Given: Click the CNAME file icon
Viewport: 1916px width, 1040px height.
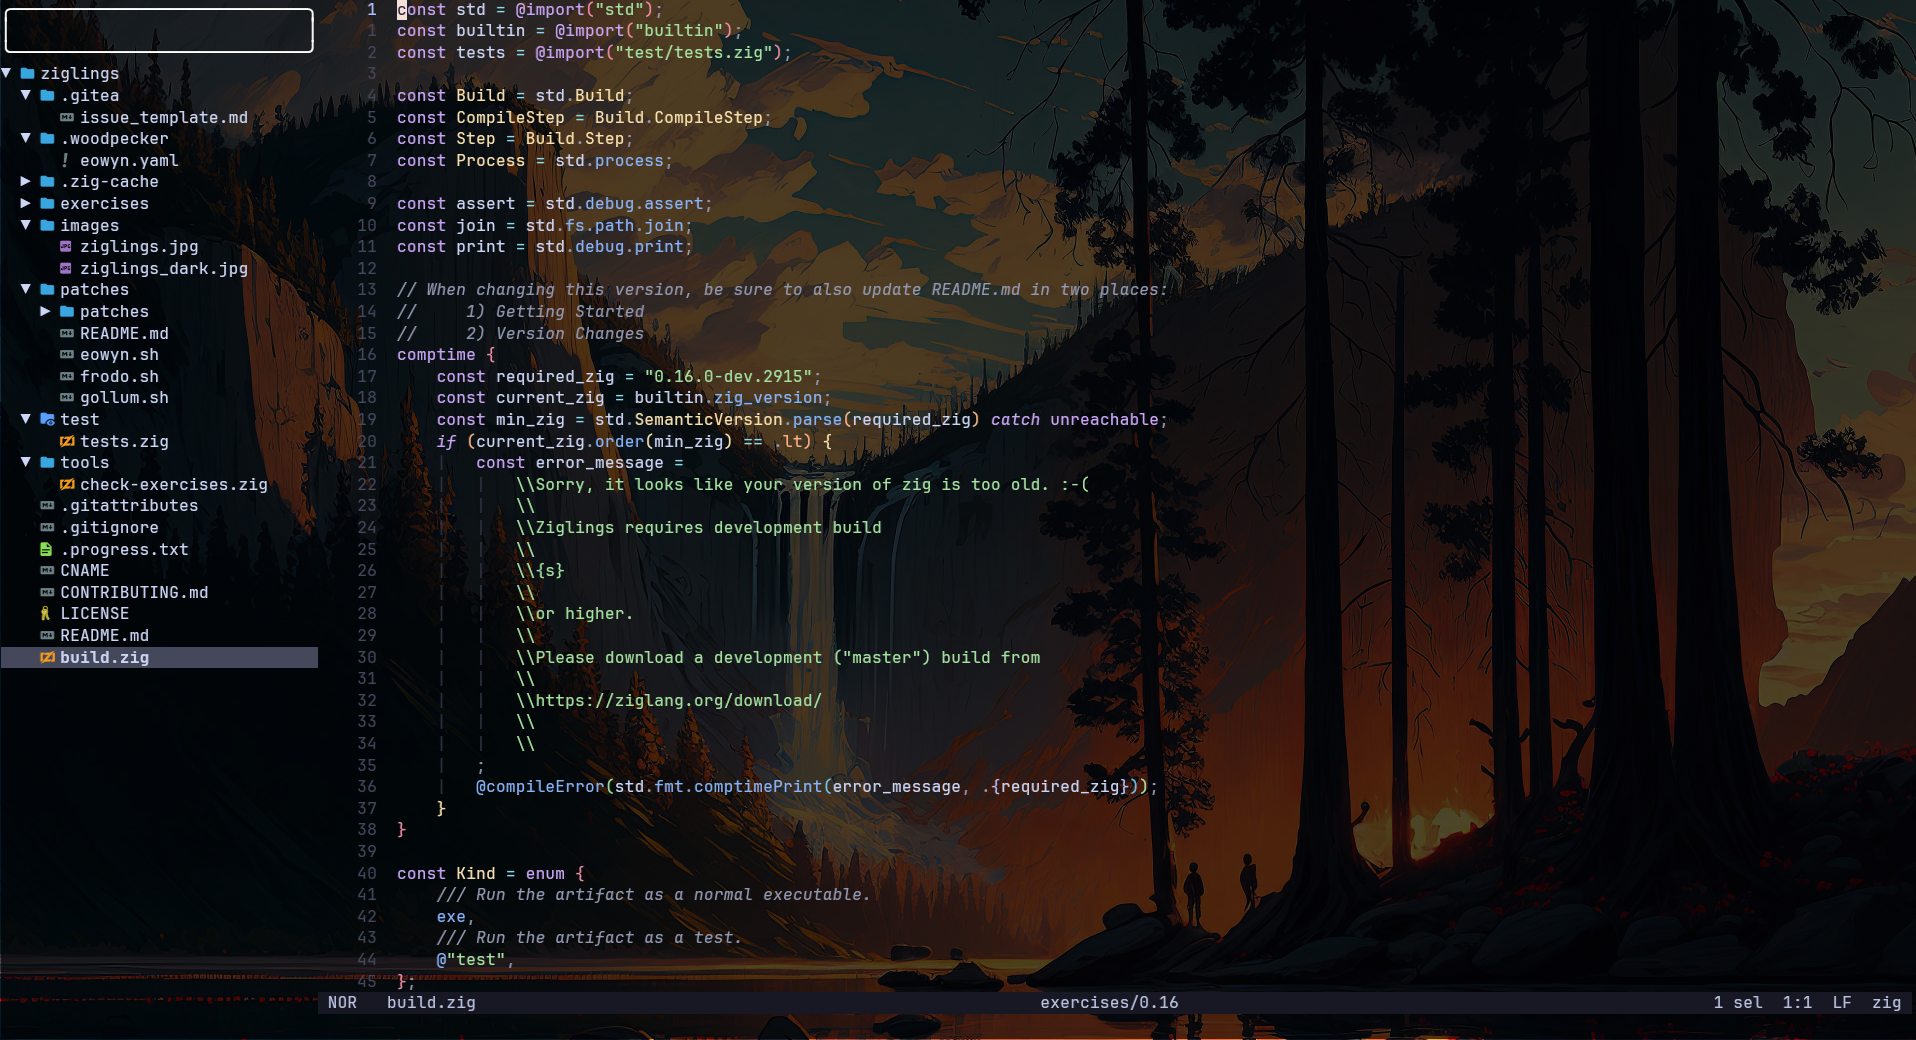Looking at the screenshot, I should 47,570.
